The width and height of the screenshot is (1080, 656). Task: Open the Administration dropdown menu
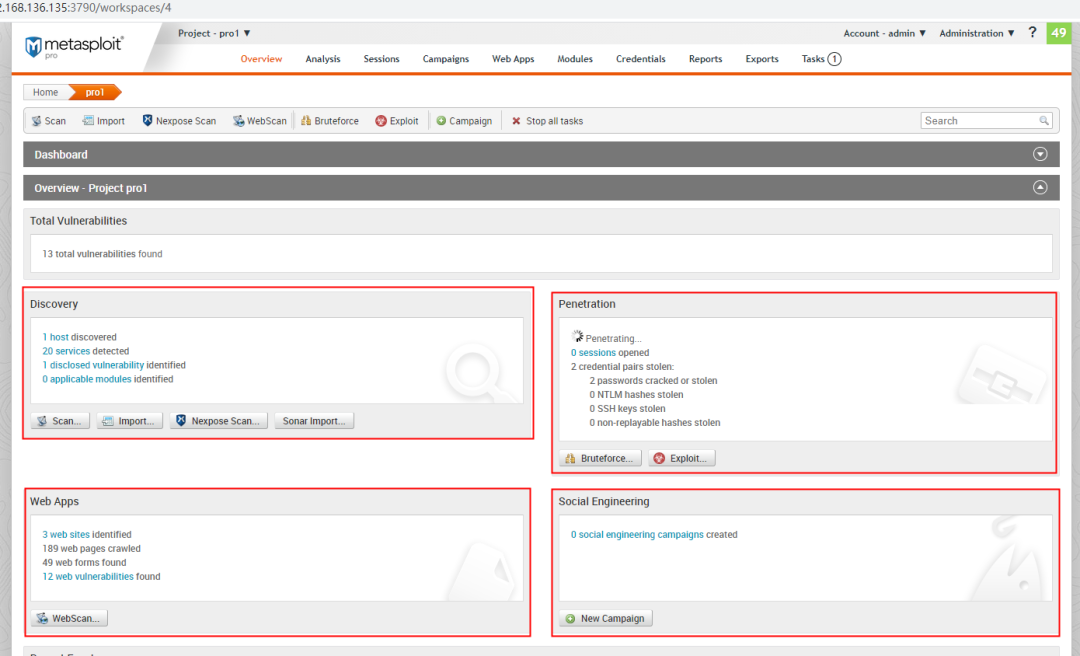(x=977, y=33)
